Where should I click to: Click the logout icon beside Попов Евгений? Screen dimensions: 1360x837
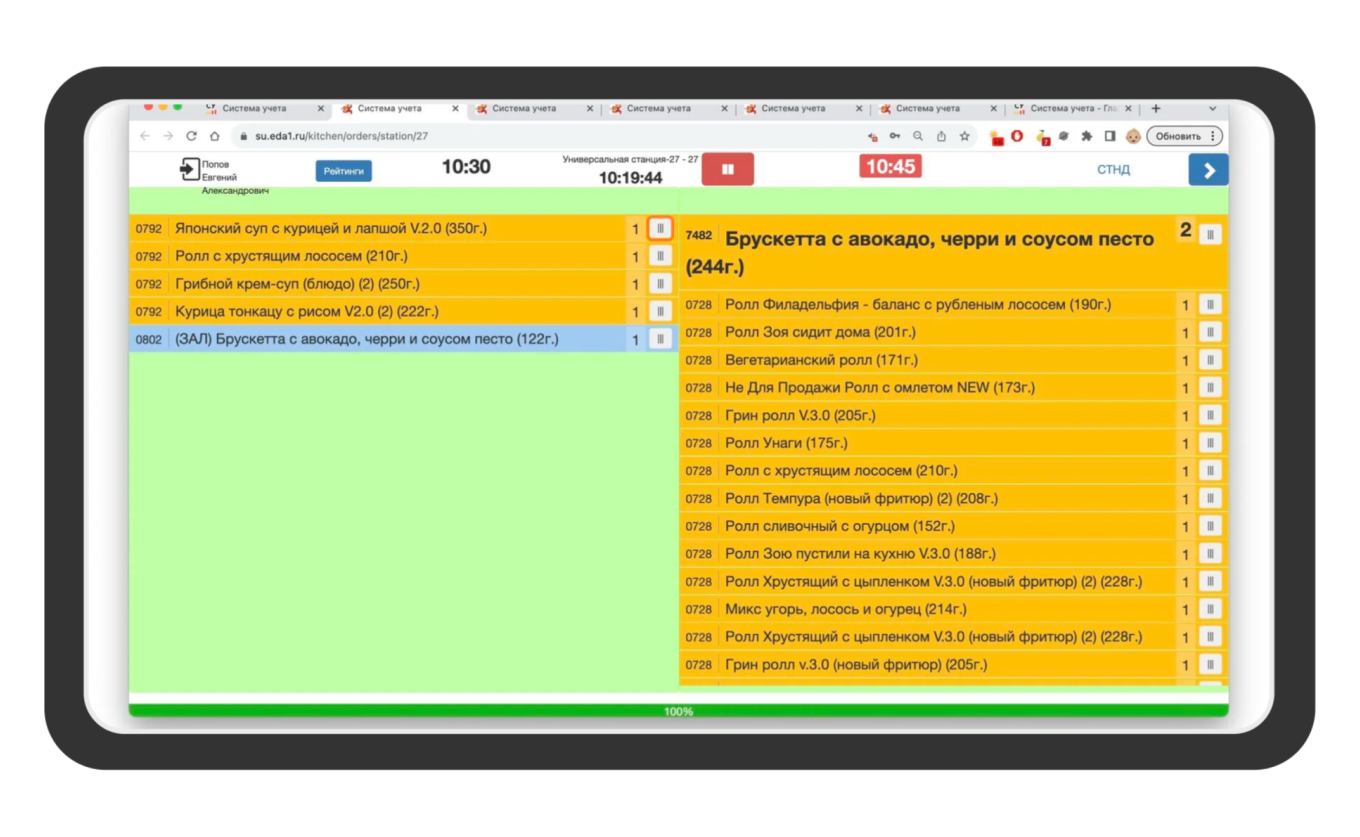pos(189,170)
